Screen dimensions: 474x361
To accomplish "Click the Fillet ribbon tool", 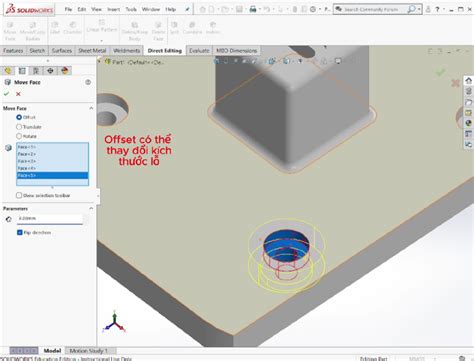I will (55, 28).
